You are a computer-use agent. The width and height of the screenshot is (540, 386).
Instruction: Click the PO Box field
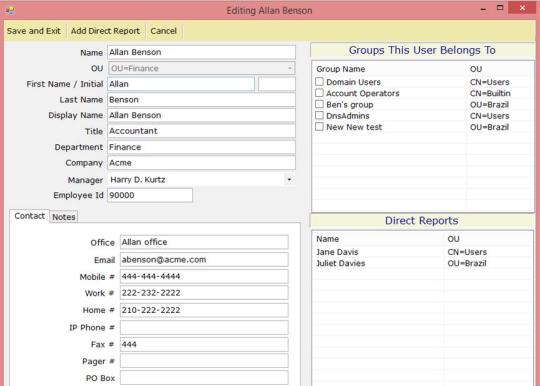[x=204, y=378]
